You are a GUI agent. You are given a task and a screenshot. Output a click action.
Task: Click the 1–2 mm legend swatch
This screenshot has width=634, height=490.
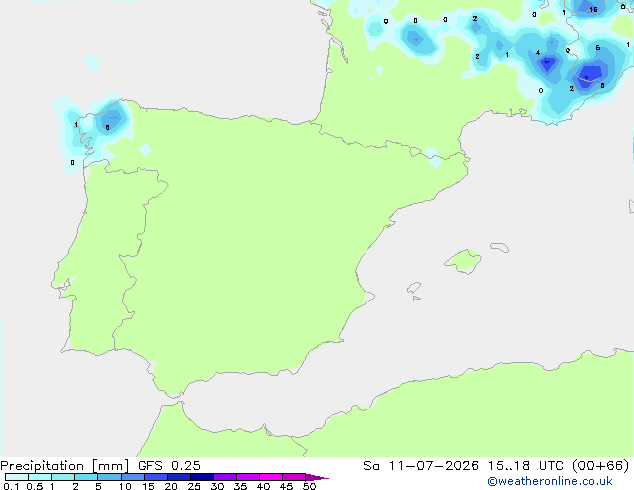tap(63, 477)
